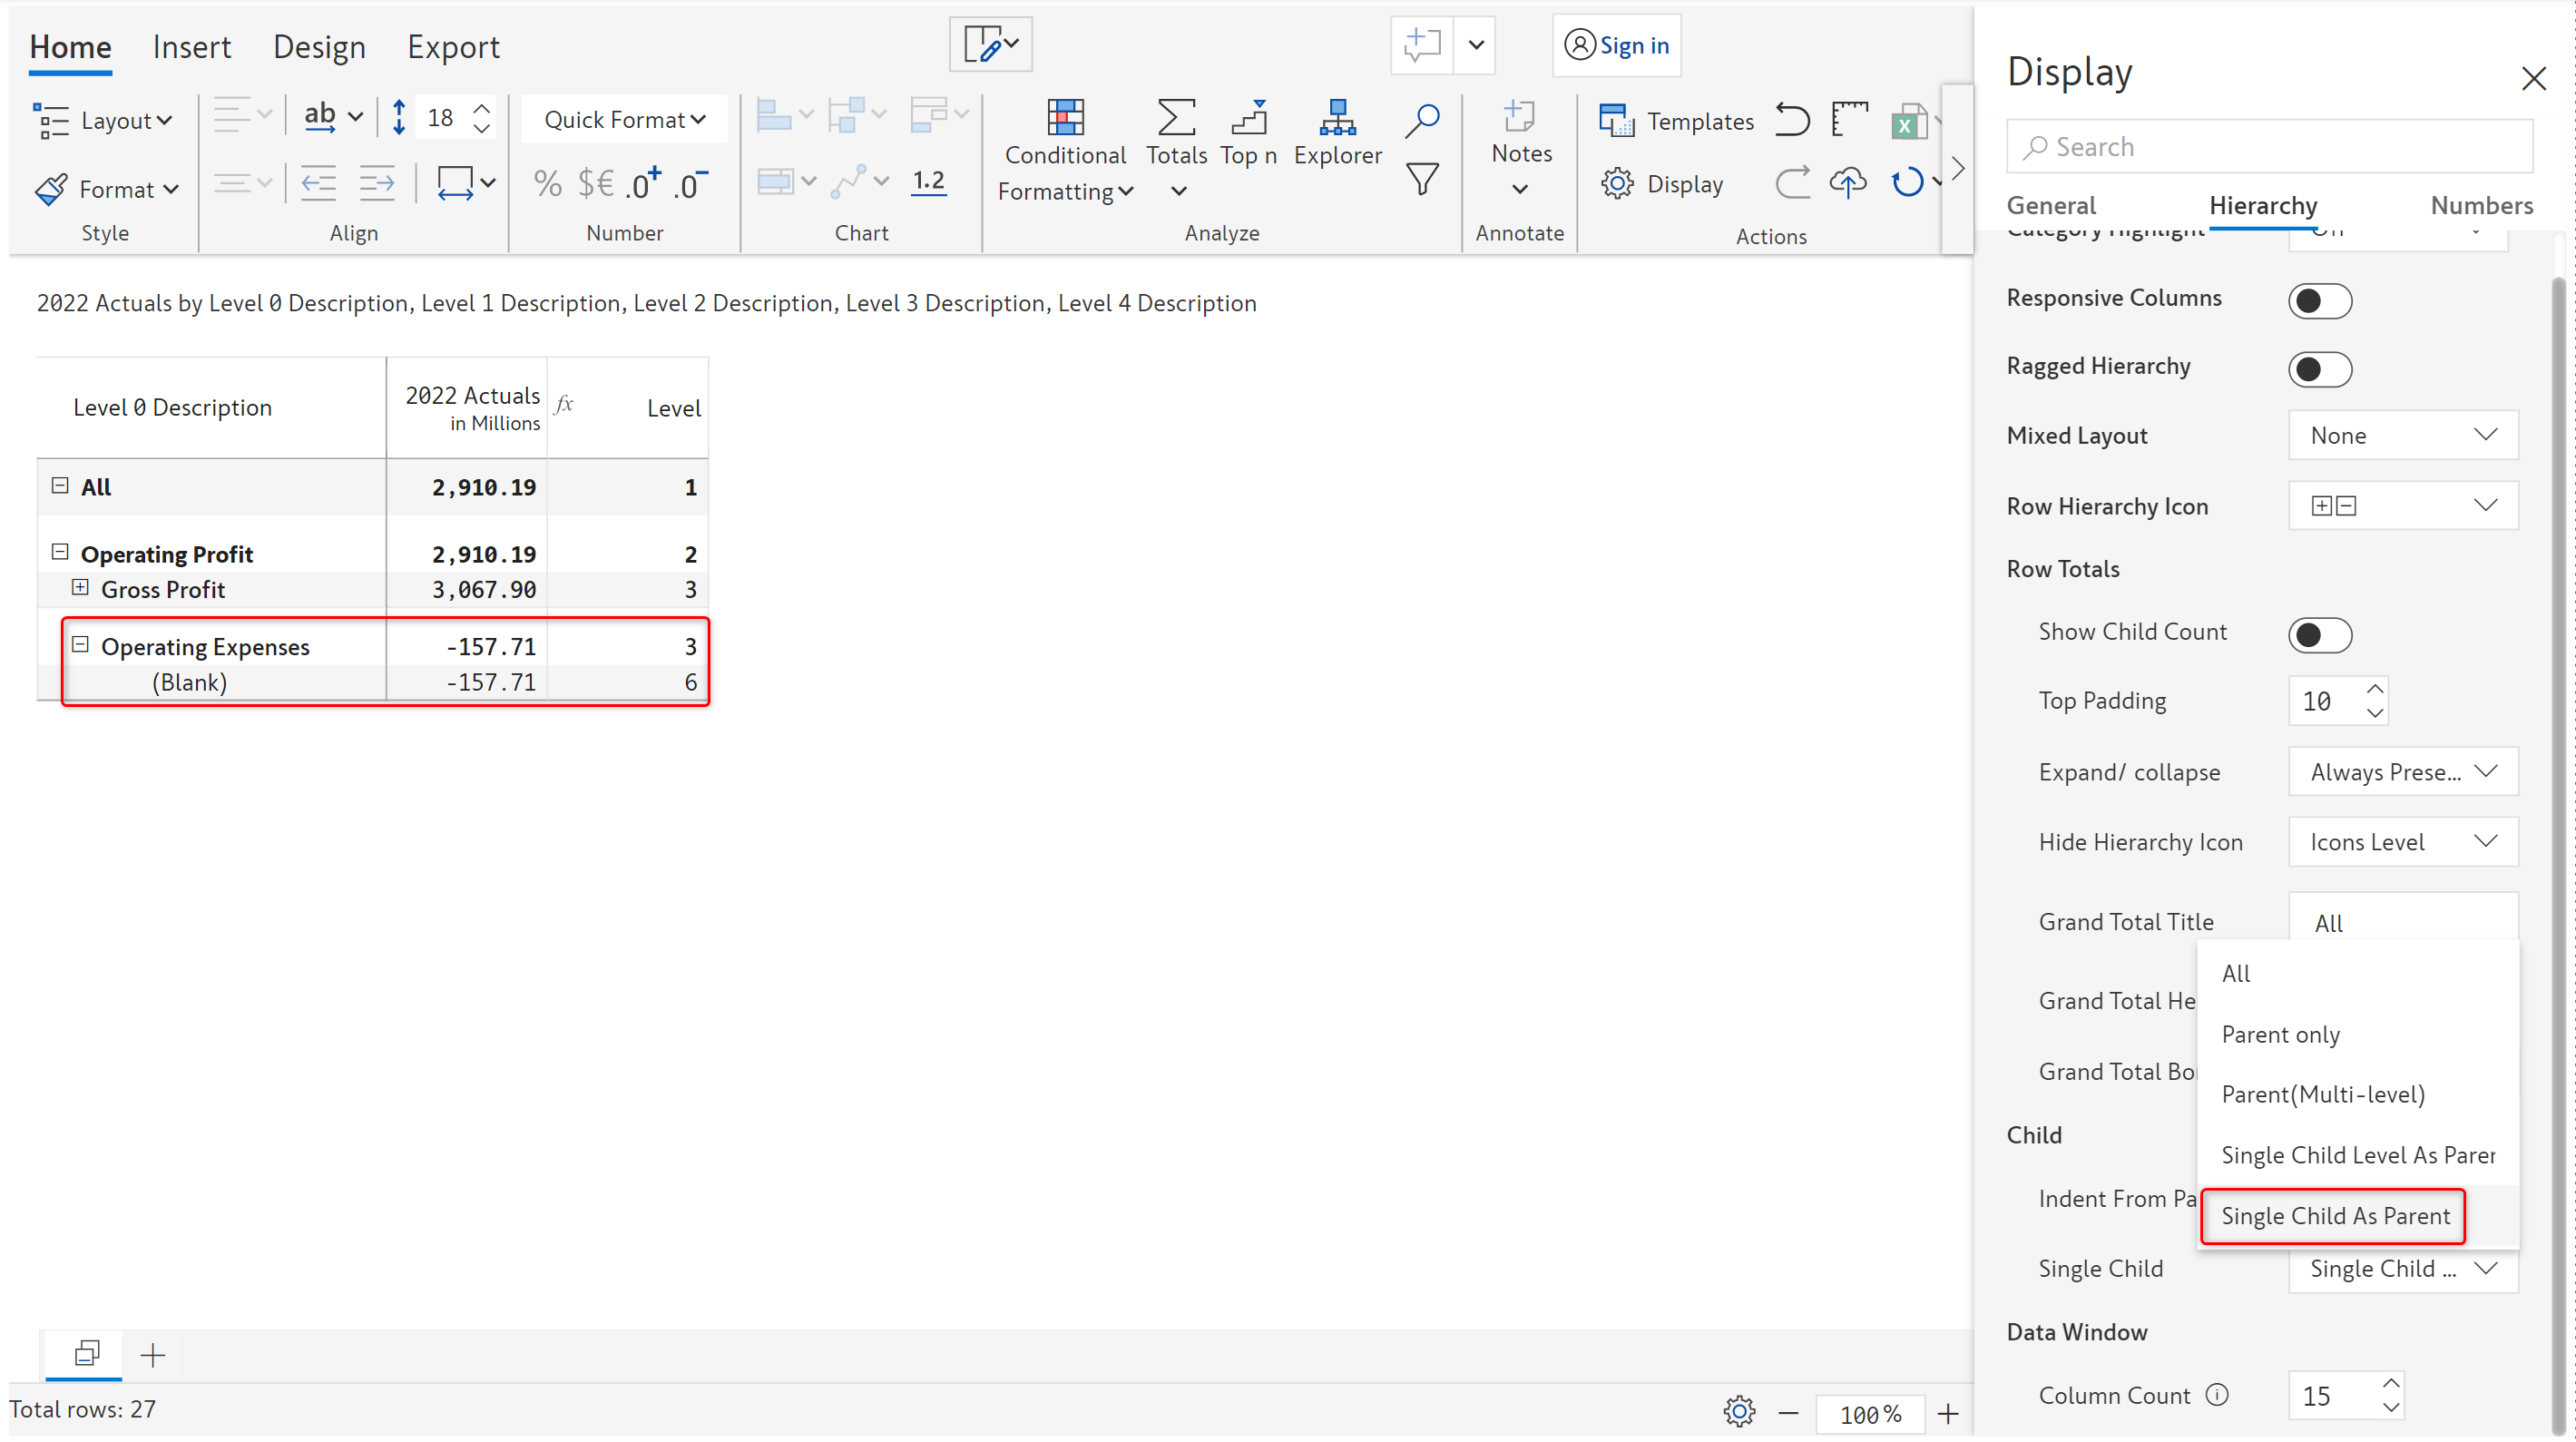Close the Display panel
This screenshot has height=1442, width=2576.
click(x=2533, y=78)
